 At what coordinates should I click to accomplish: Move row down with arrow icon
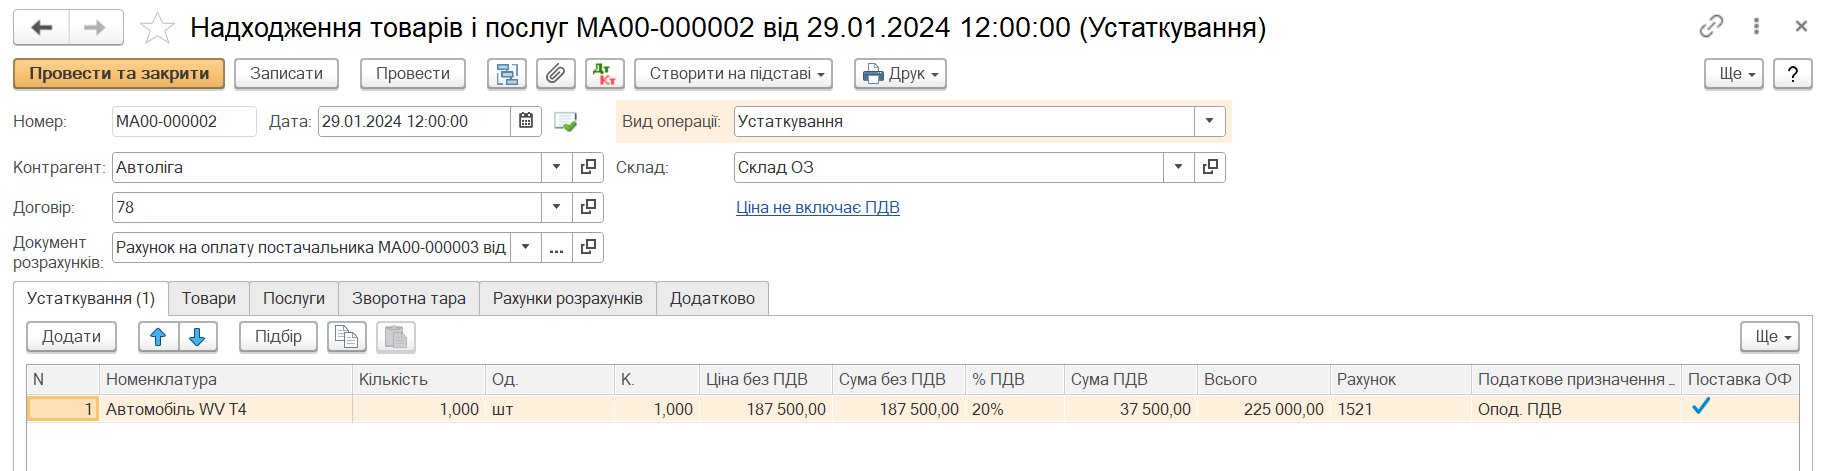pyautogui.click(x=197, y=337)
